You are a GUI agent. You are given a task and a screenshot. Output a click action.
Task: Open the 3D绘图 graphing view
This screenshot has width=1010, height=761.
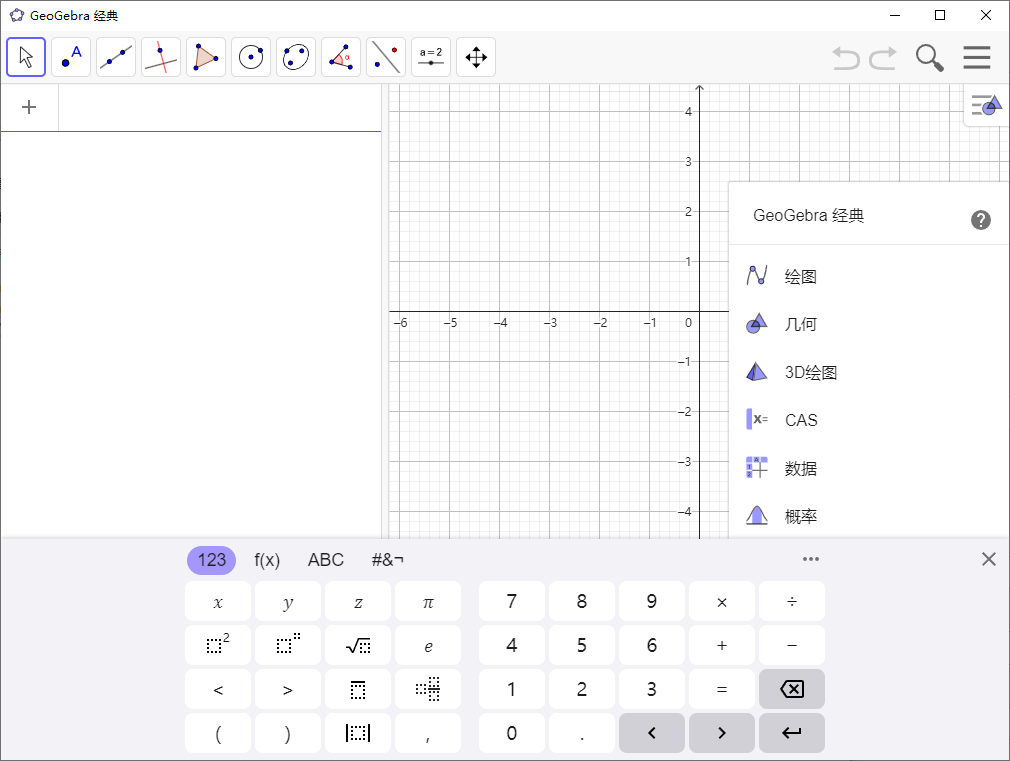click(810, 371)
